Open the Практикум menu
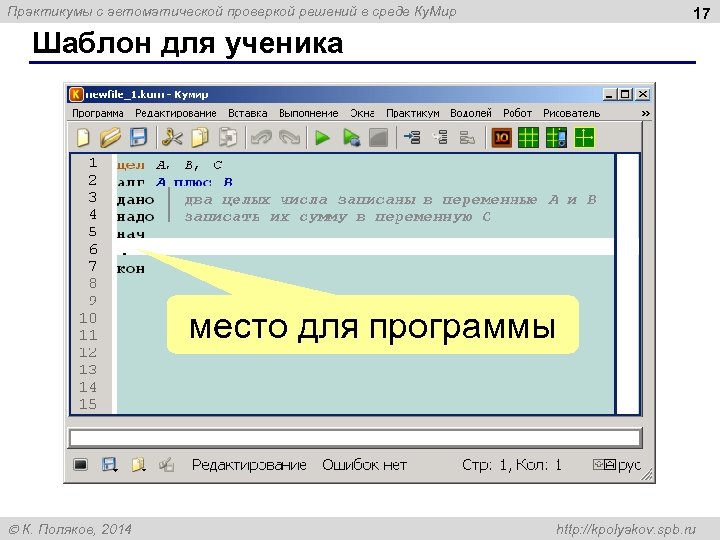 click(412, 113)
